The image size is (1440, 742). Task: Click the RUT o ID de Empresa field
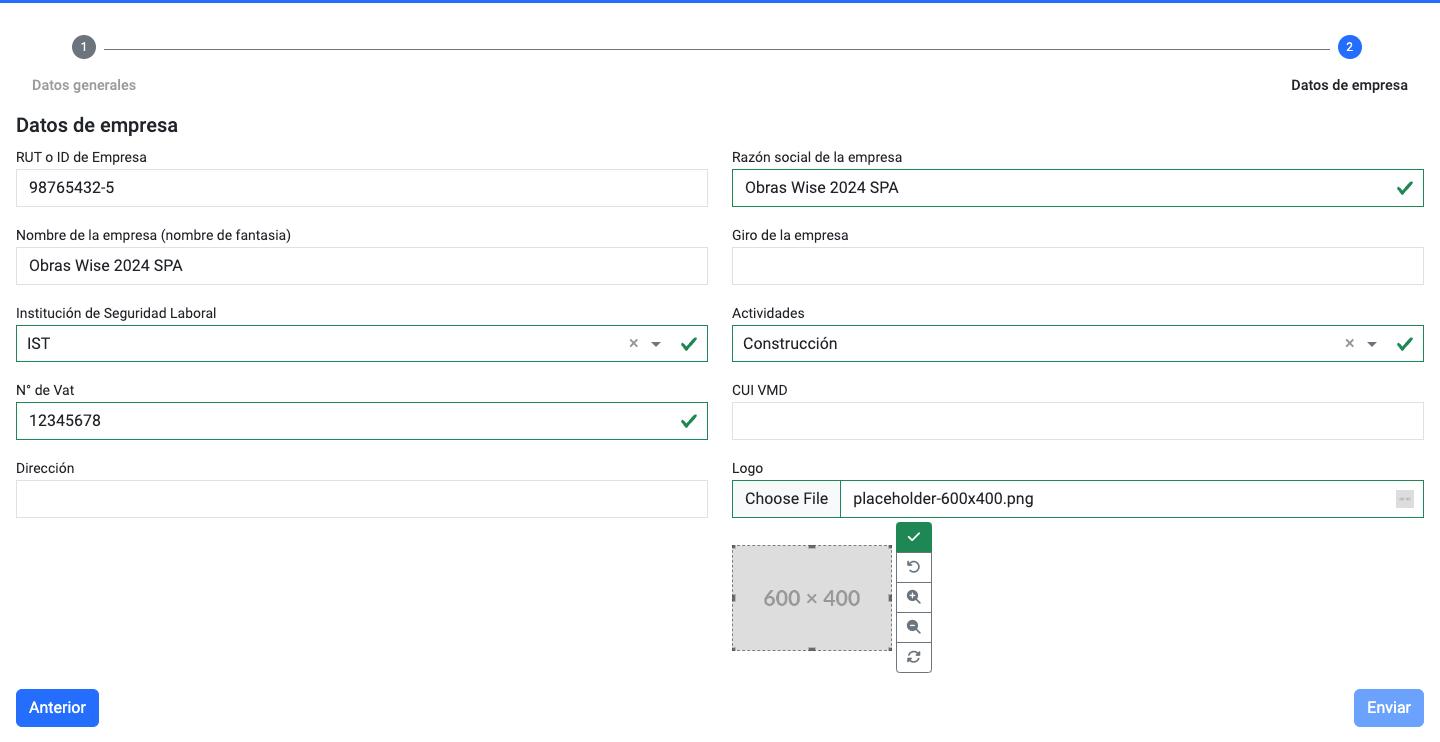click(361, 188)
